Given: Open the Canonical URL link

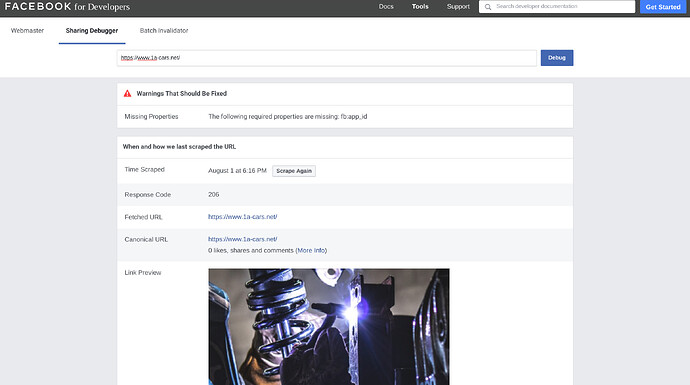Looking at the screenshot, I should pyautogui.click(x=242, y=239).
